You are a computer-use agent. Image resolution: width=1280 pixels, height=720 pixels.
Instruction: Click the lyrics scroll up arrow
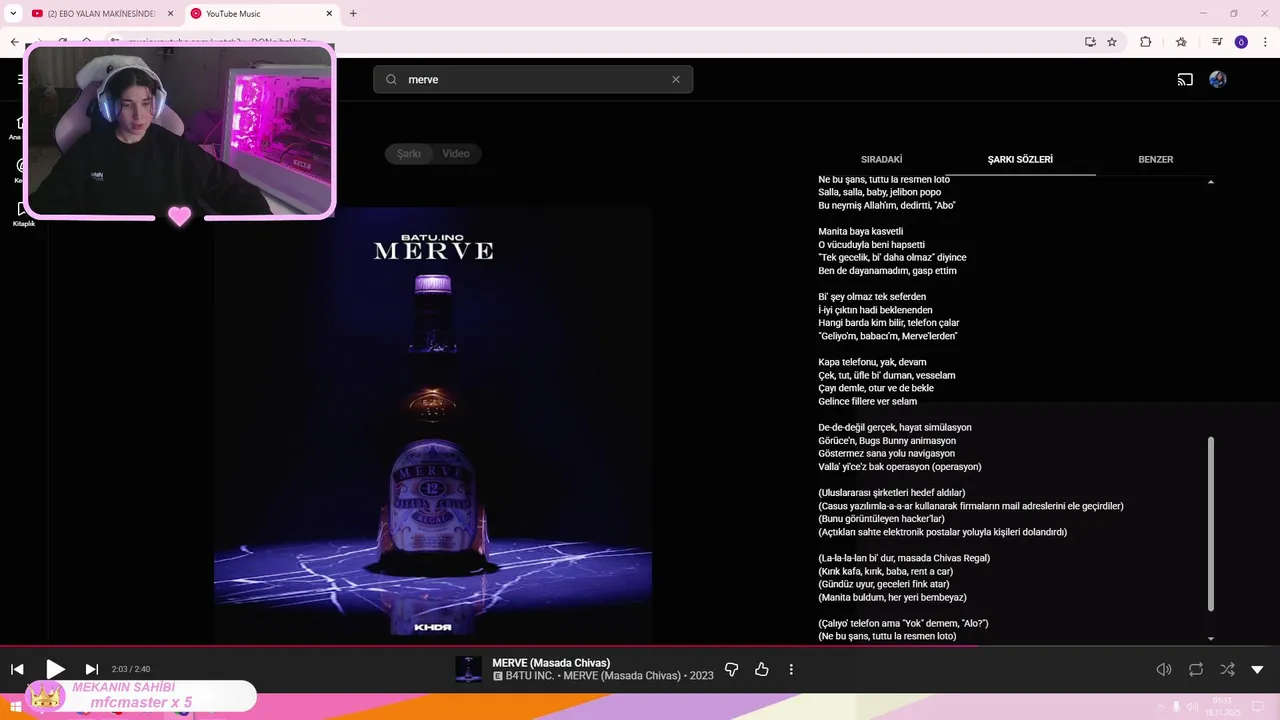click(x=1211, y=182)
